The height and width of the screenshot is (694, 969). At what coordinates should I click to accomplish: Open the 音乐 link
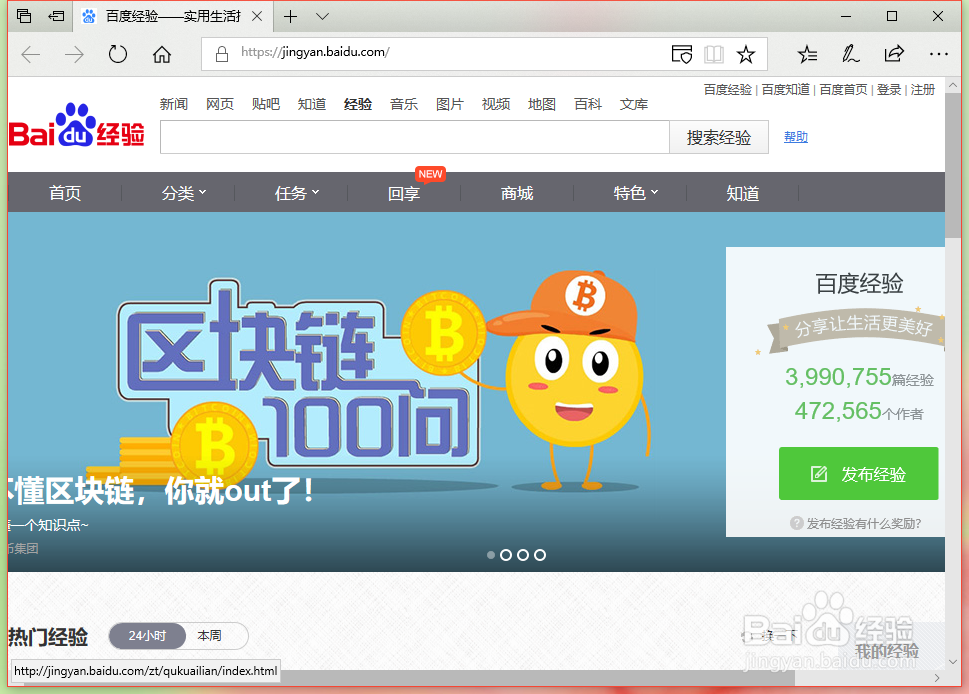[x=404, y=104]
